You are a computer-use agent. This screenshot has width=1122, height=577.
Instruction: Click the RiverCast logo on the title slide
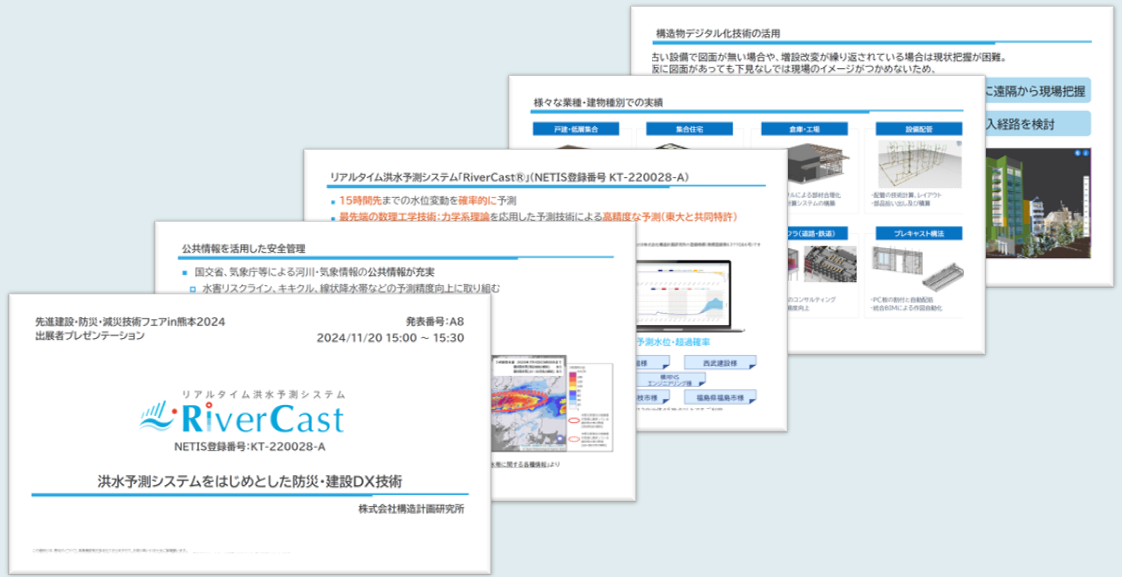(243, 419)
